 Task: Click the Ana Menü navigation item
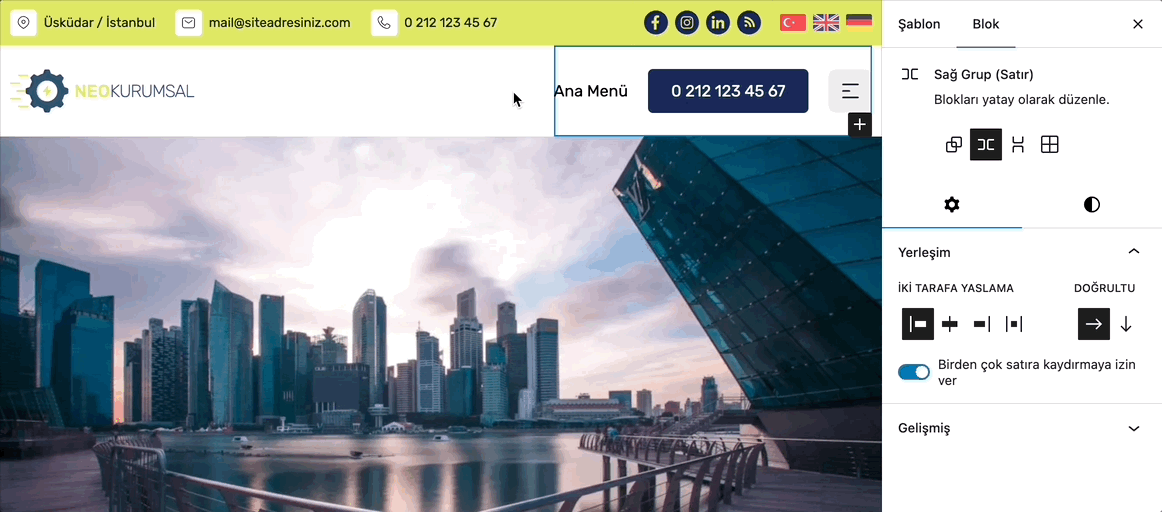pos(591,91)
